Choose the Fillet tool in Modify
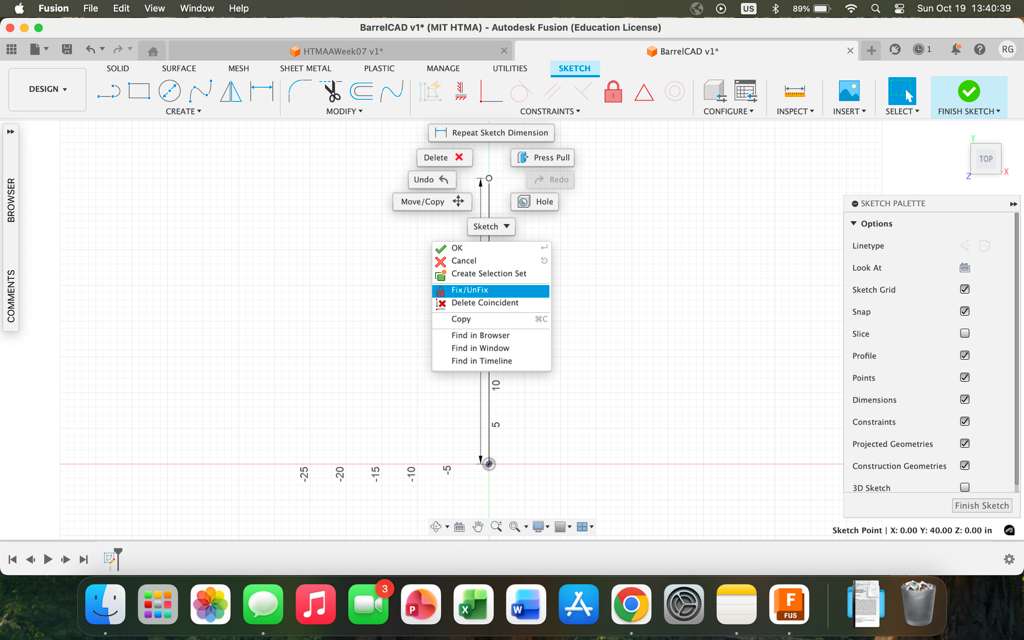 click(x=299, y=92)
